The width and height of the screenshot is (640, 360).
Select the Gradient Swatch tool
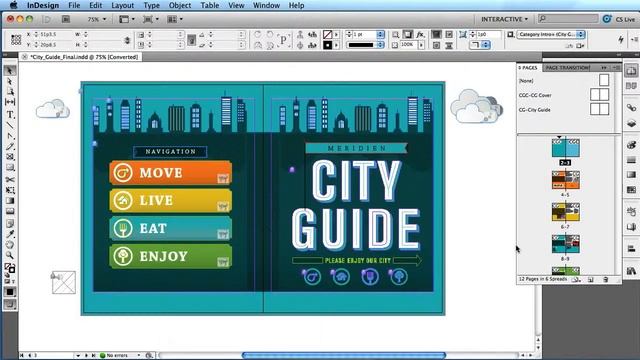(x=10, y=201)
